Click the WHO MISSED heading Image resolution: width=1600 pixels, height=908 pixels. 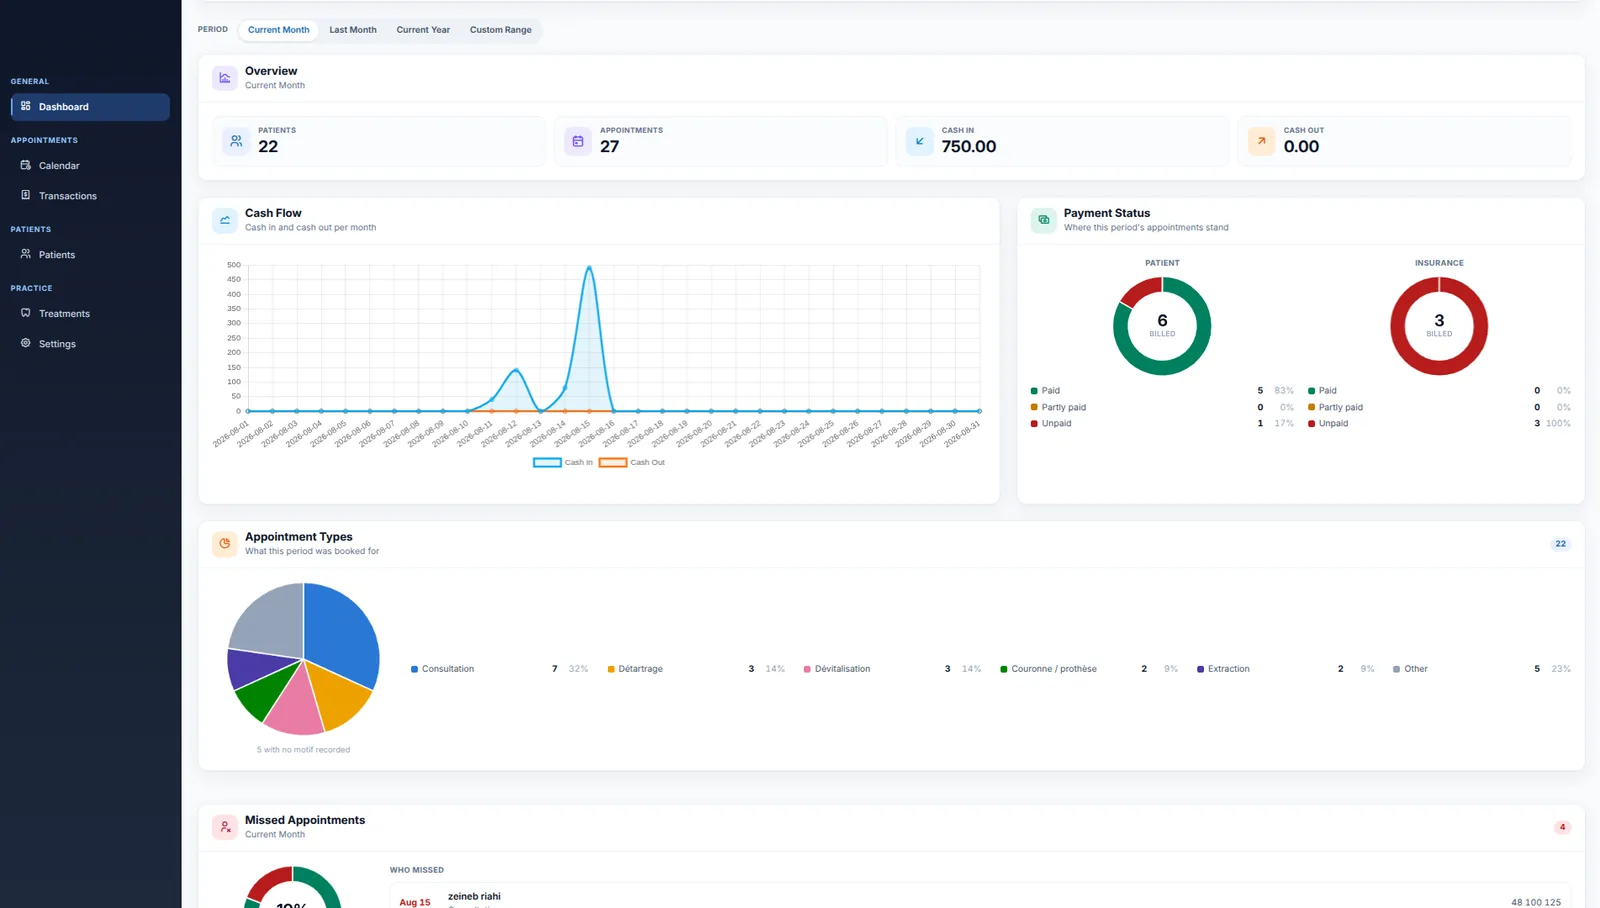click(x=417, y=870)
